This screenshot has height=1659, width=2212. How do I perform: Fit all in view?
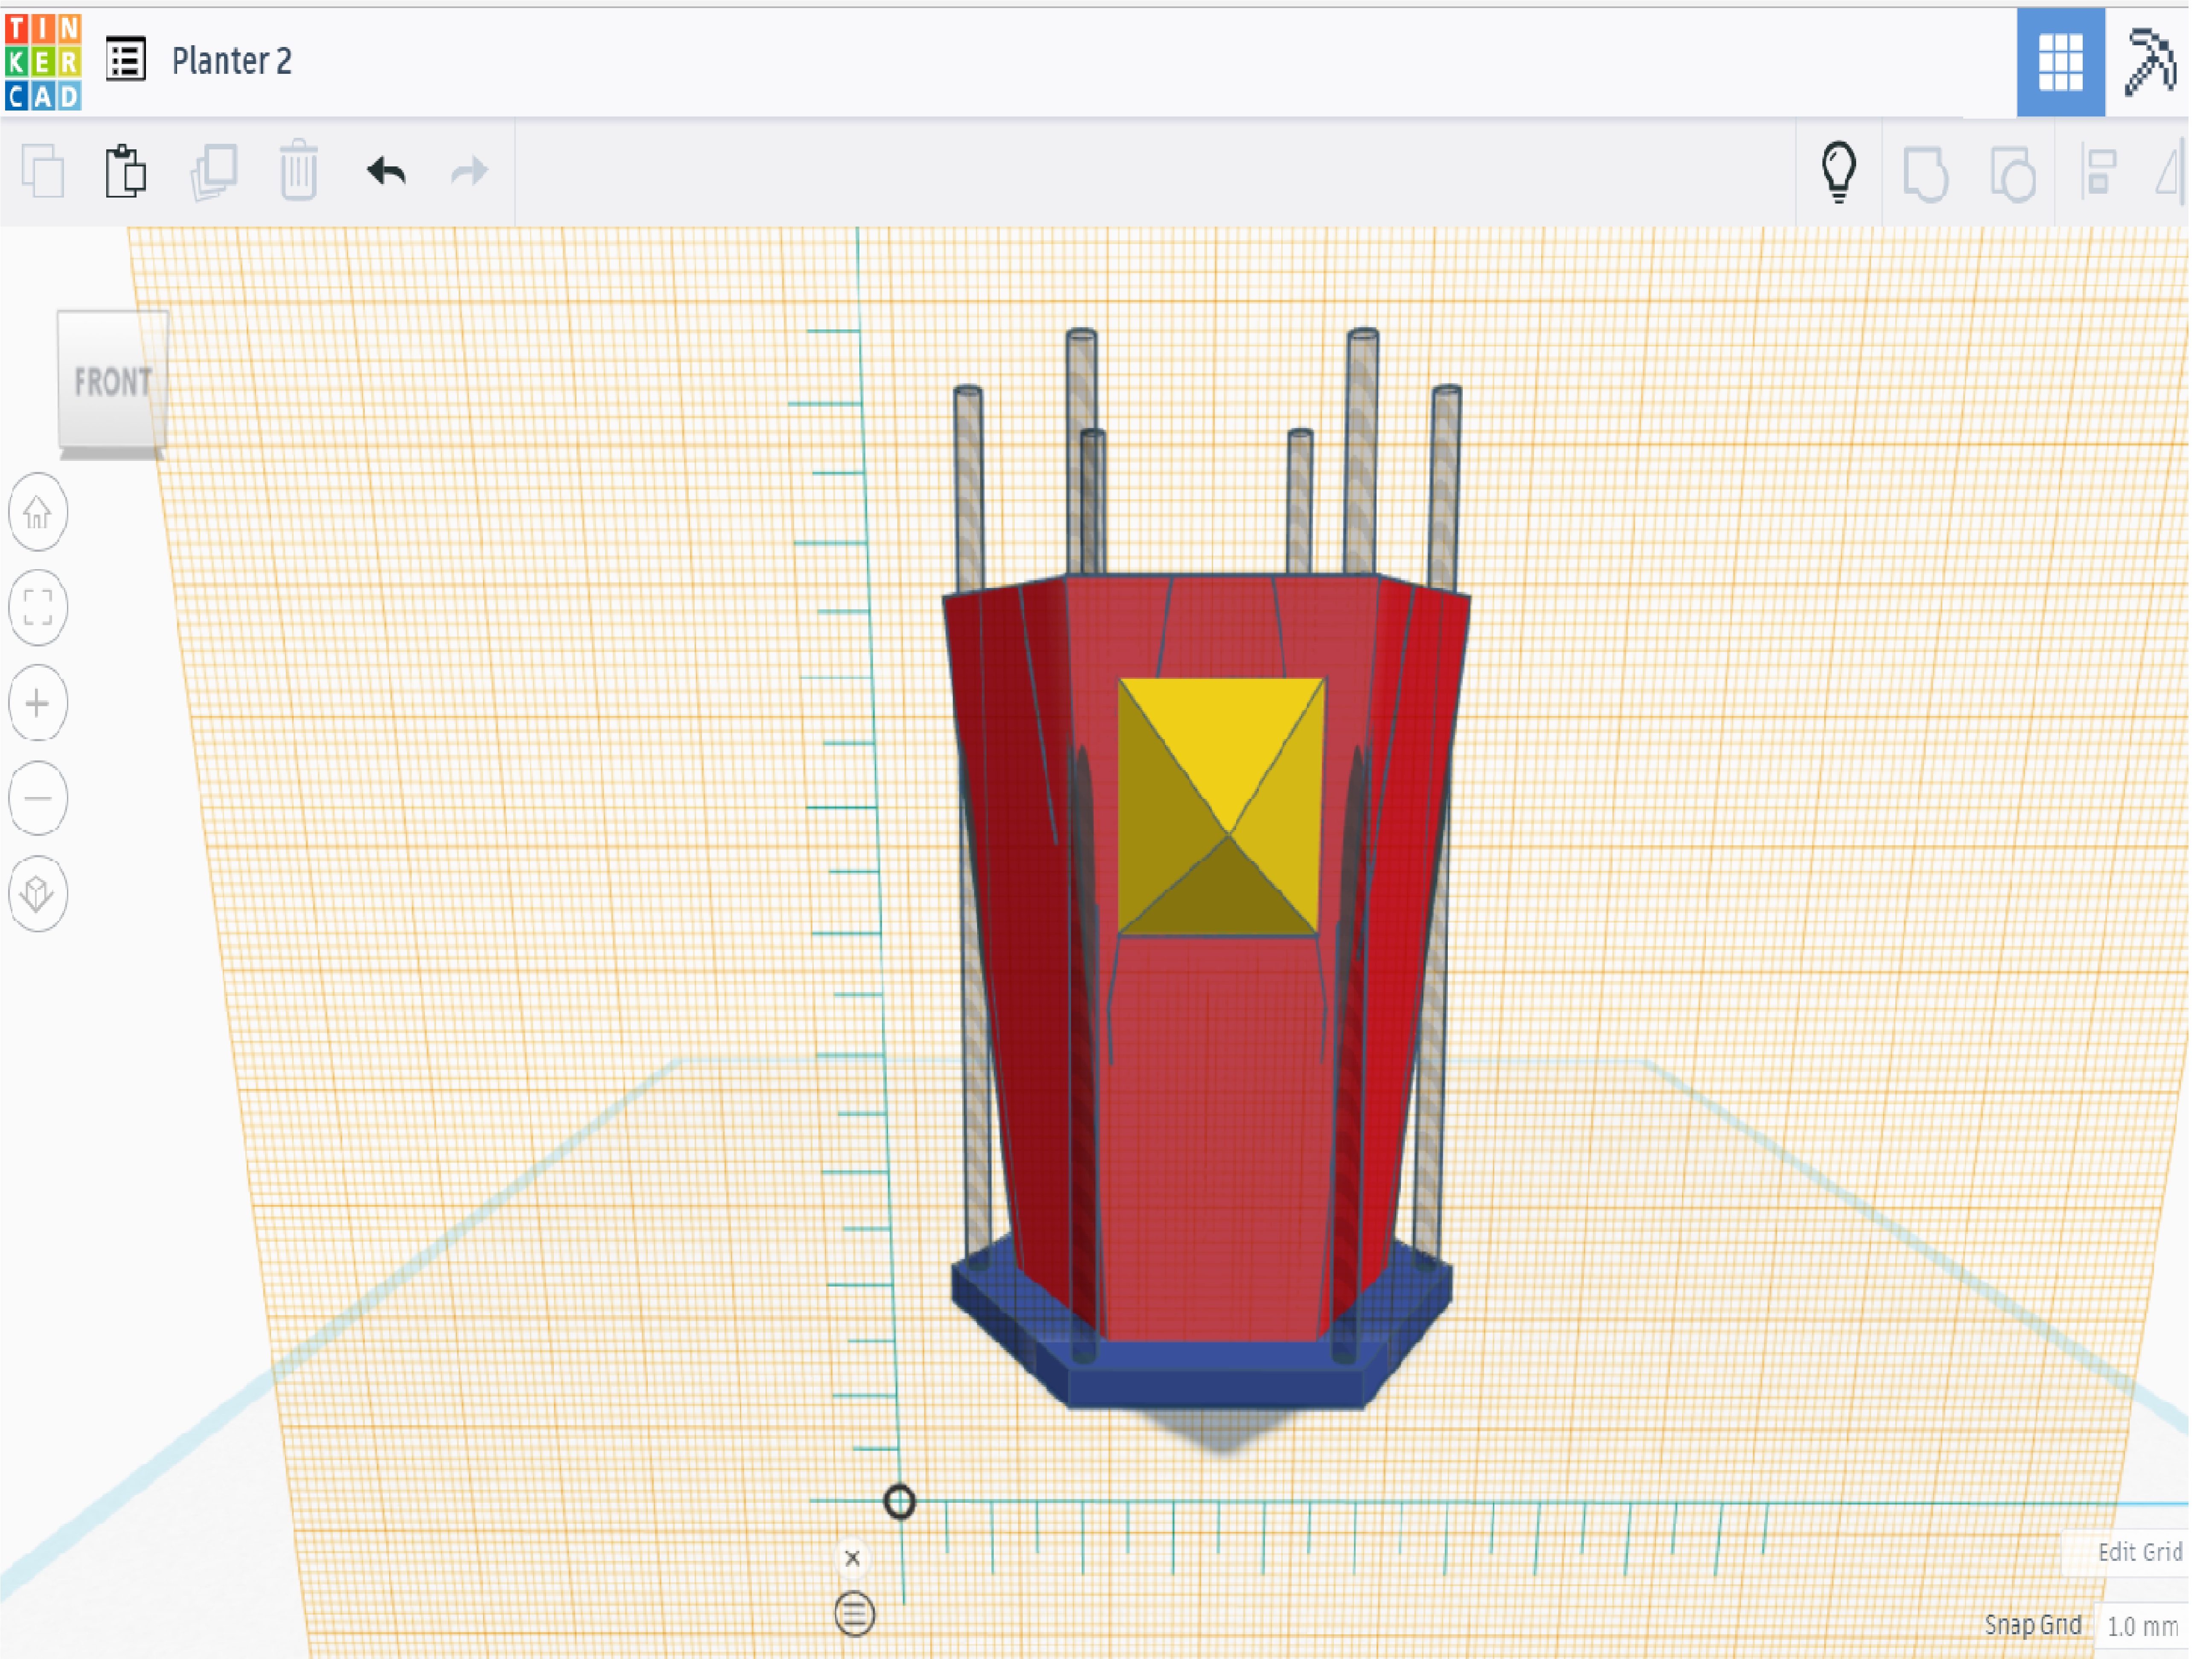click(38, 607)
